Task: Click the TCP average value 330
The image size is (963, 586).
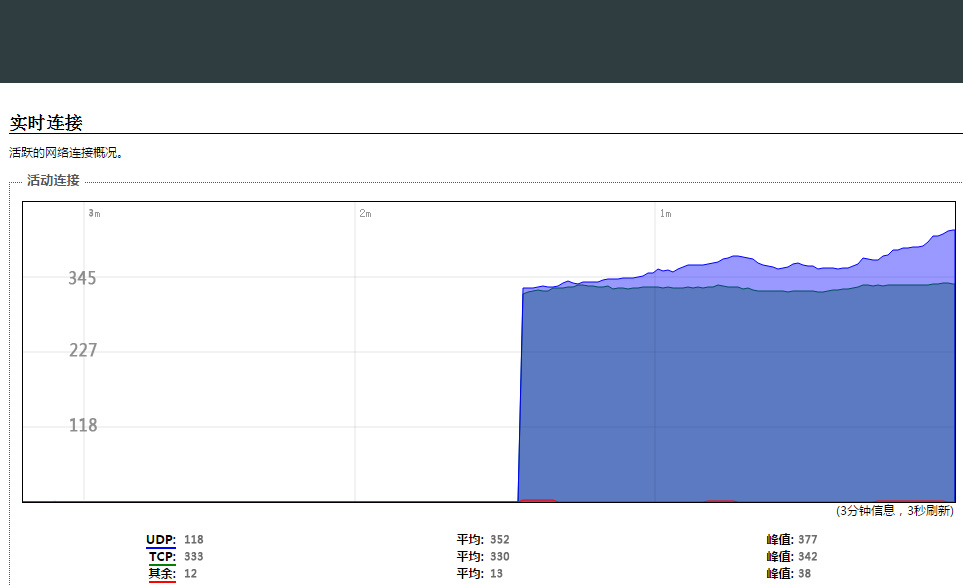Action: (x=499, y=557)
